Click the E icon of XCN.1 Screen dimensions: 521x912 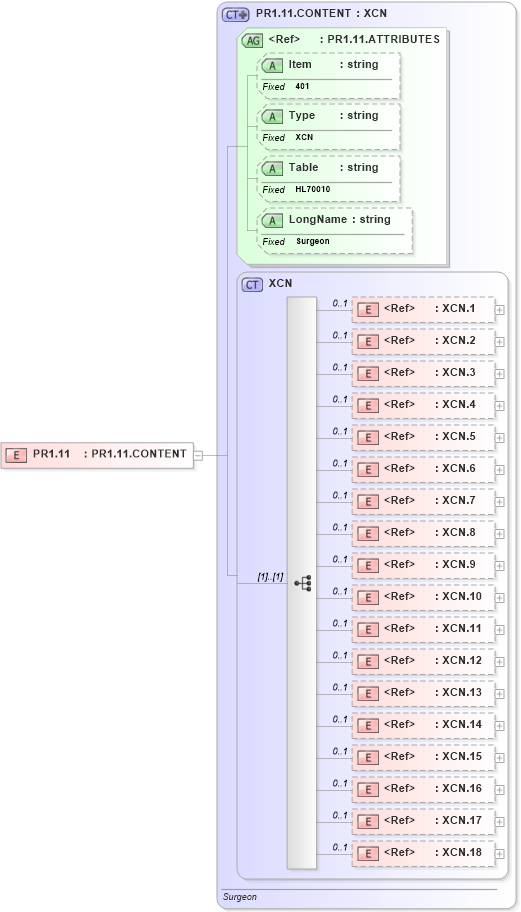pyautogui.click(x=367, y=310)
